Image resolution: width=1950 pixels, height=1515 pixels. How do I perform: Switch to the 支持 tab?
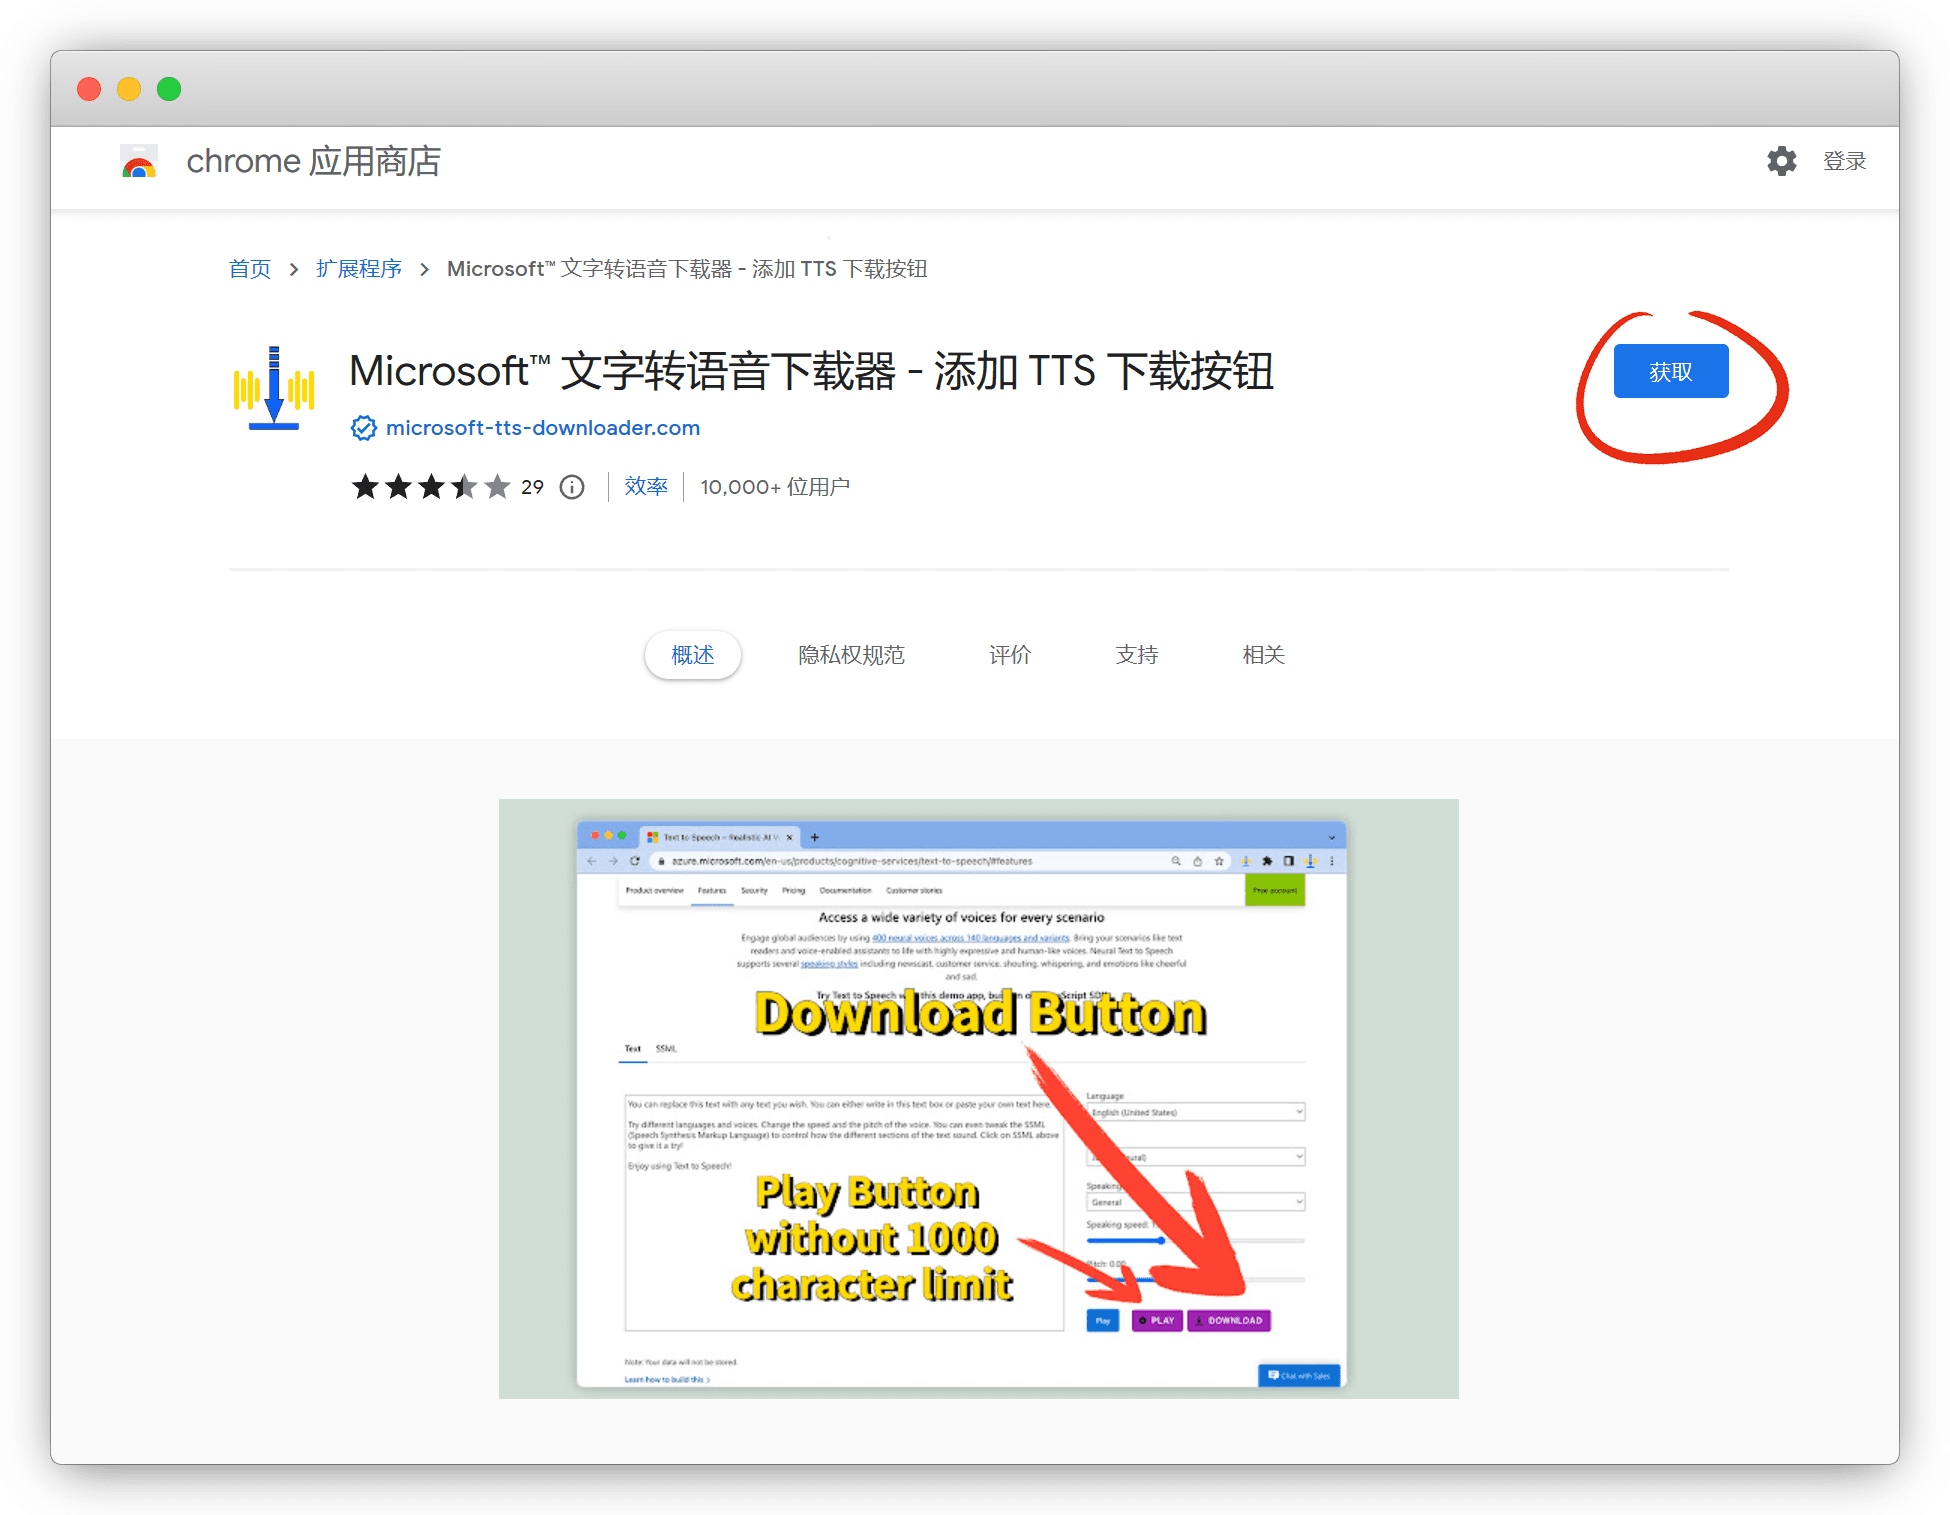pyautogui.click(x=1136, y=655)
